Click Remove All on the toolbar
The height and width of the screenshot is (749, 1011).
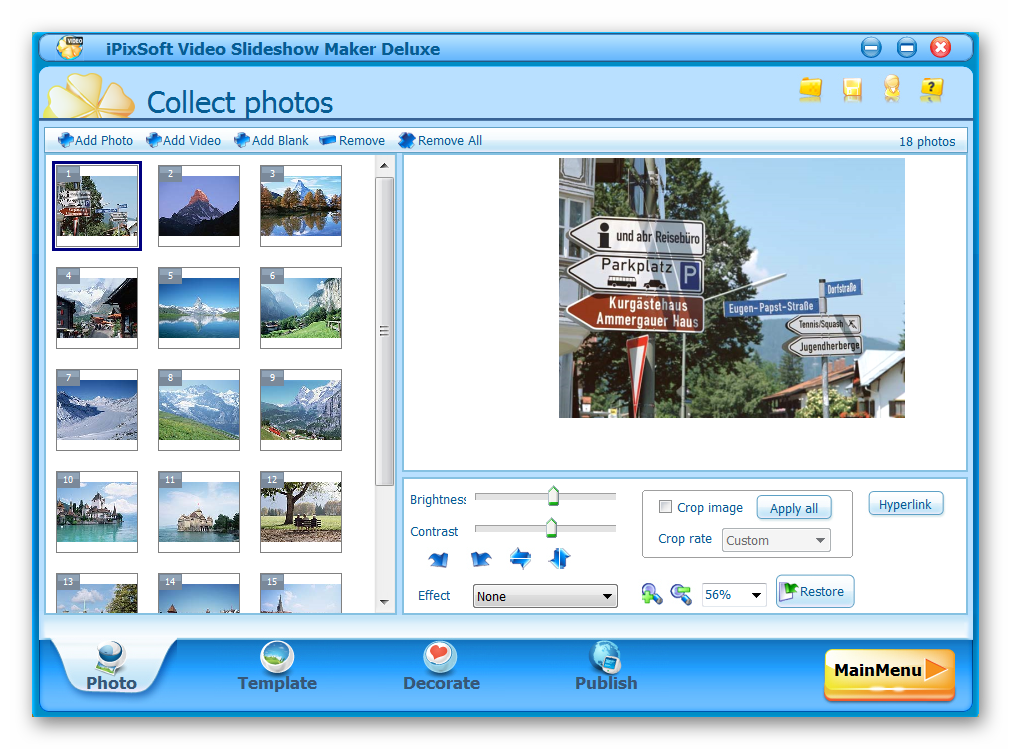(x=440, y=140)
